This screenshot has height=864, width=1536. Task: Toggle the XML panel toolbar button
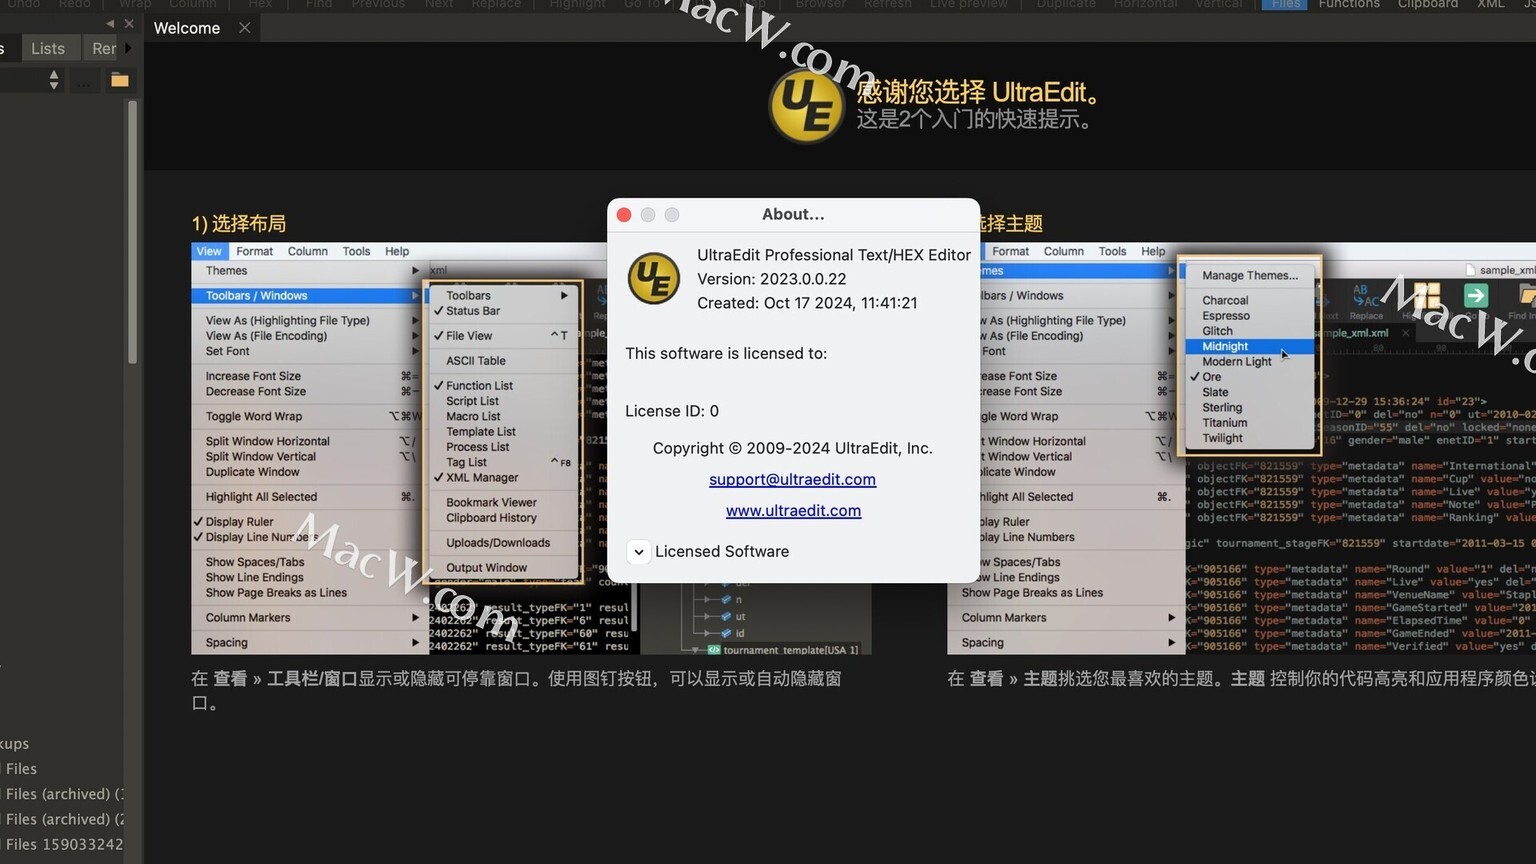pyautogui.click(x=1490, y=4)
